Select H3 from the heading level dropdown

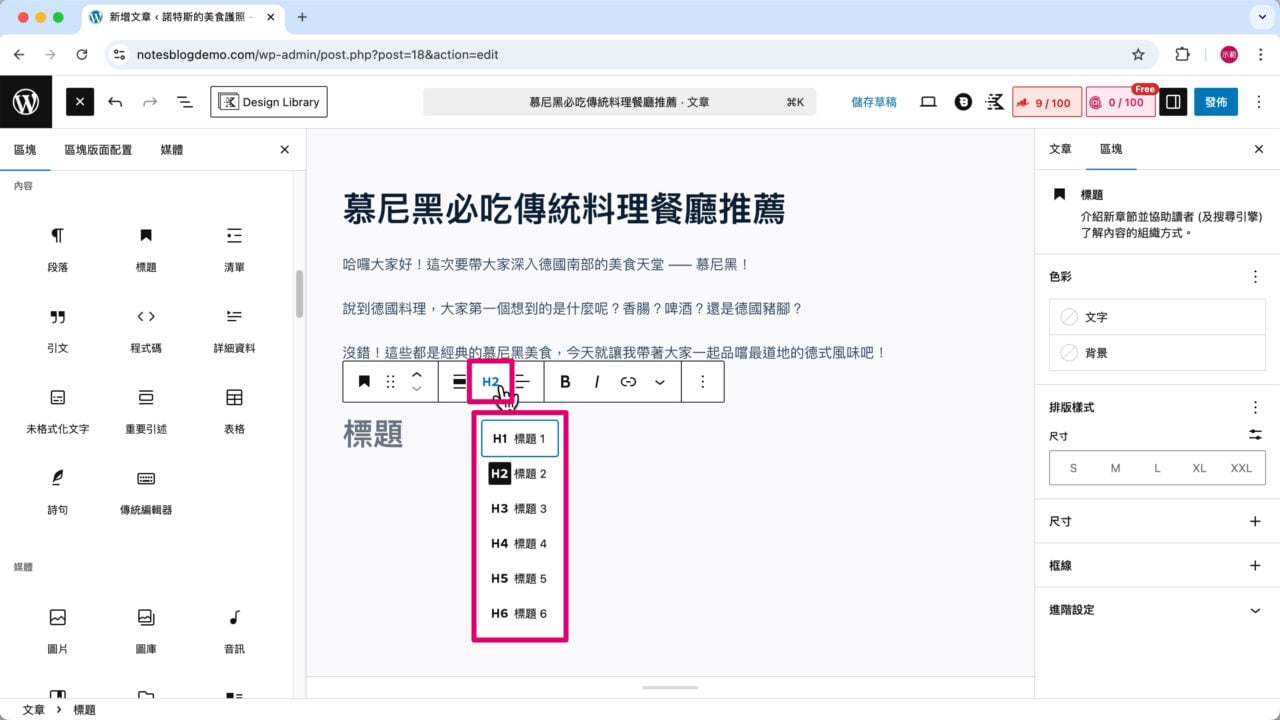519,508
